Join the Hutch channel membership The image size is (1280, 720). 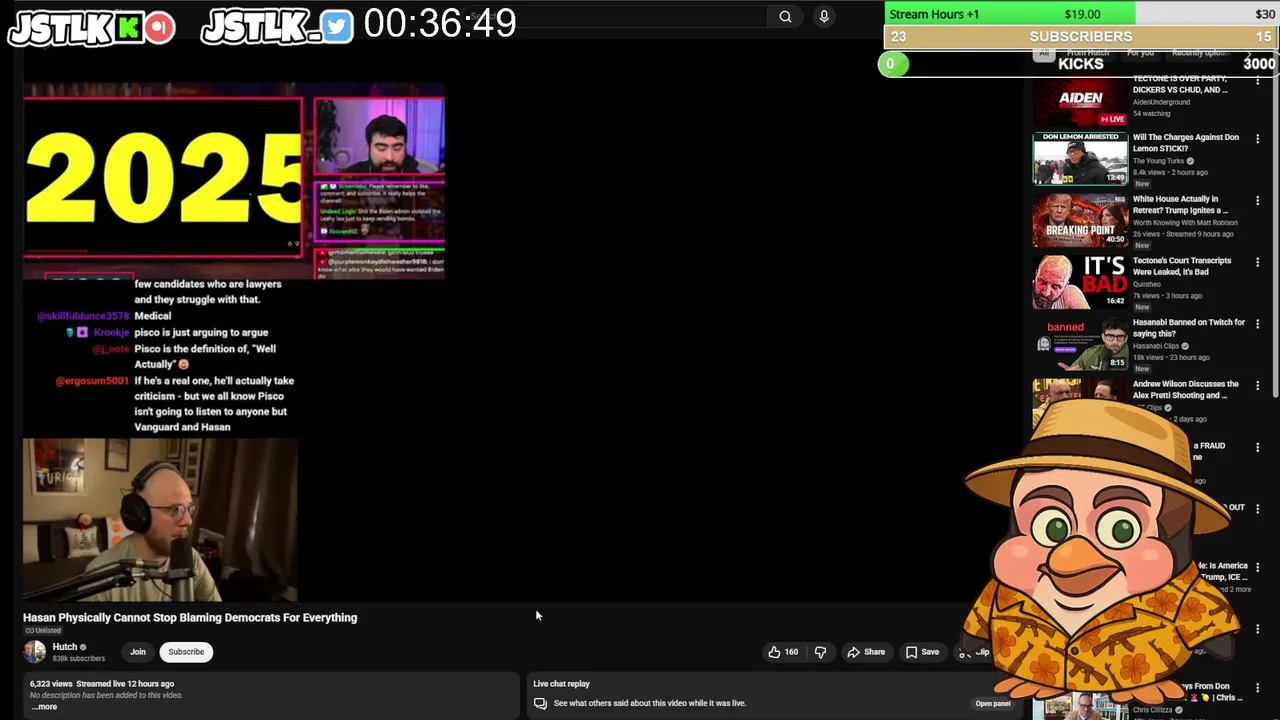coord(138,652)
